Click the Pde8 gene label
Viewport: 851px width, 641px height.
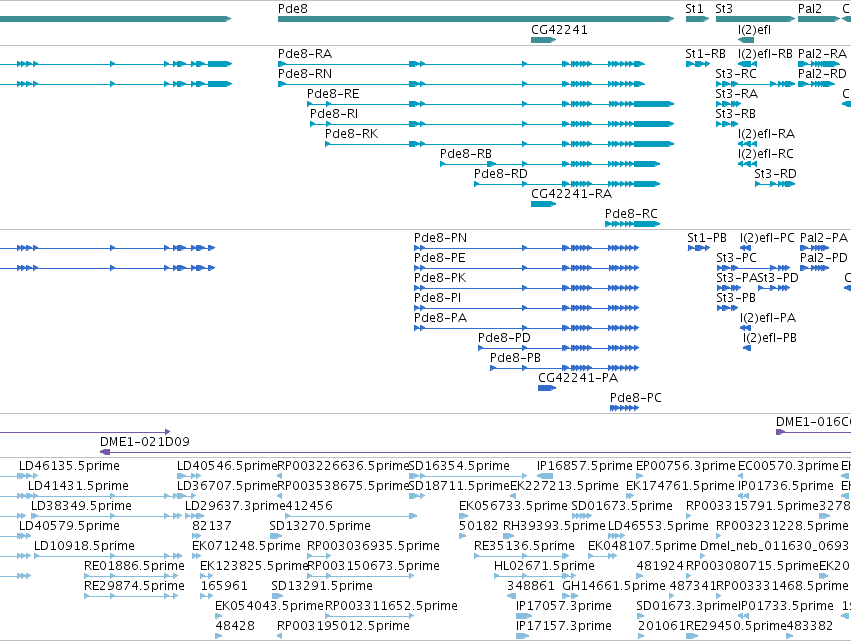click(293, 9)
